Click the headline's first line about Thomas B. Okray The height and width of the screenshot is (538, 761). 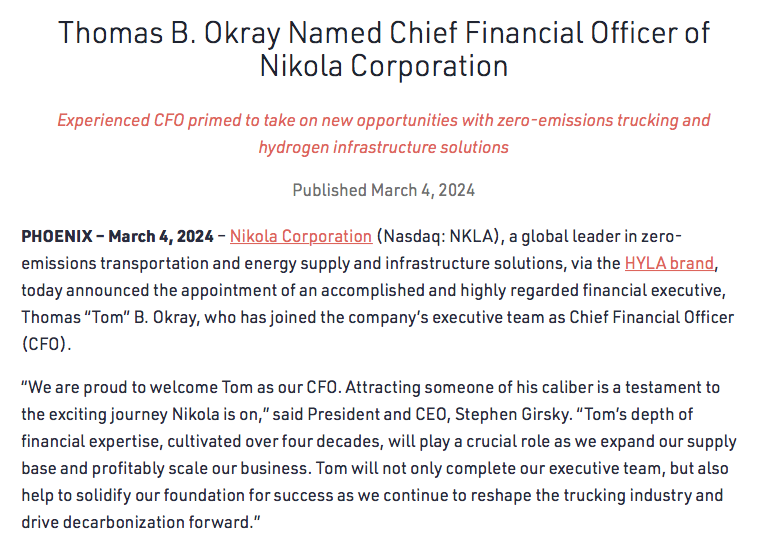point(384,33)
